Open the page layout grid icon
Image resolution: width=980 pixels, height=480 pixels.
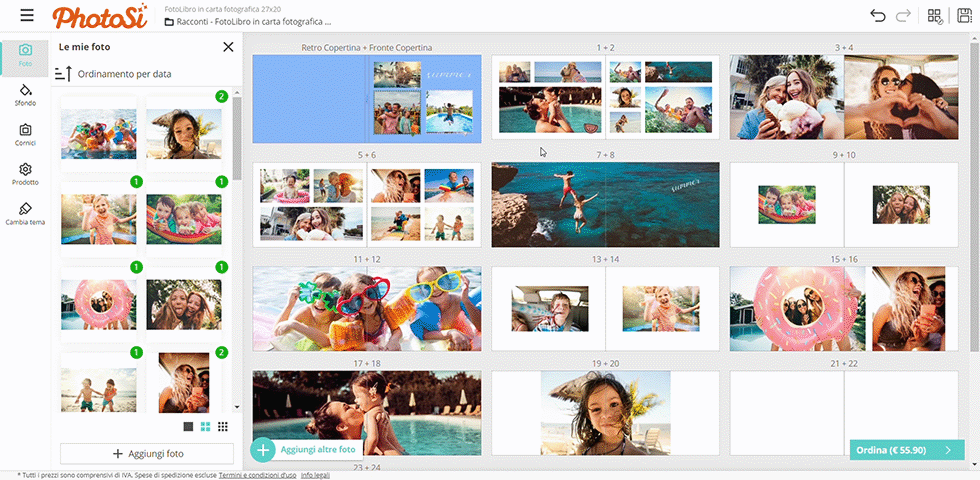[935, 15]
